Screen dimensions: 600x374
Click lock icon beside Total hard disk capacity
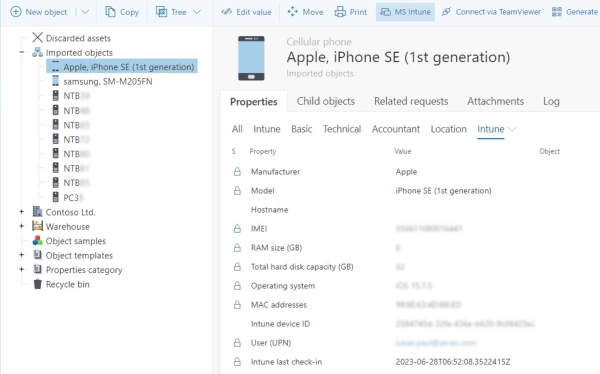(237, 267)
